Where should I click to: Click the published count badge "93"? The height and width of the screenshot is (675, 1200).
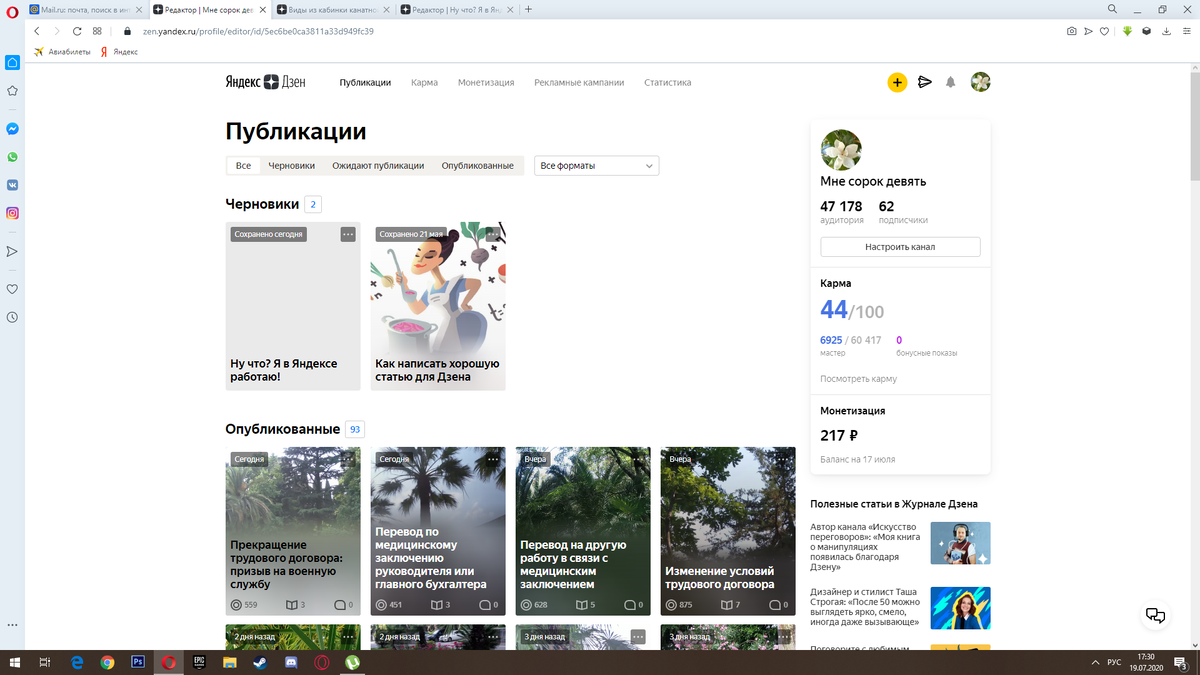355,429
